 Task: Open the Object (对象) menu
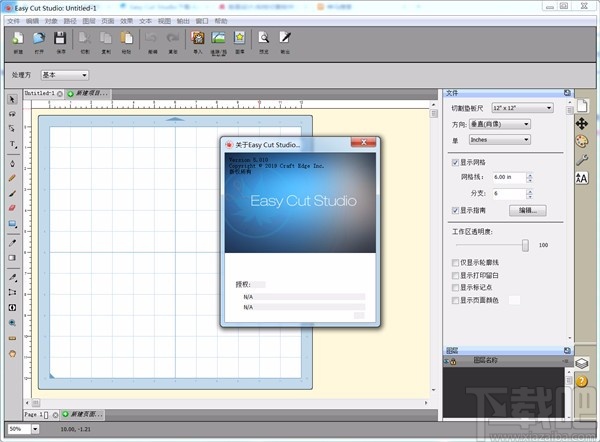[x=51, y=21]
